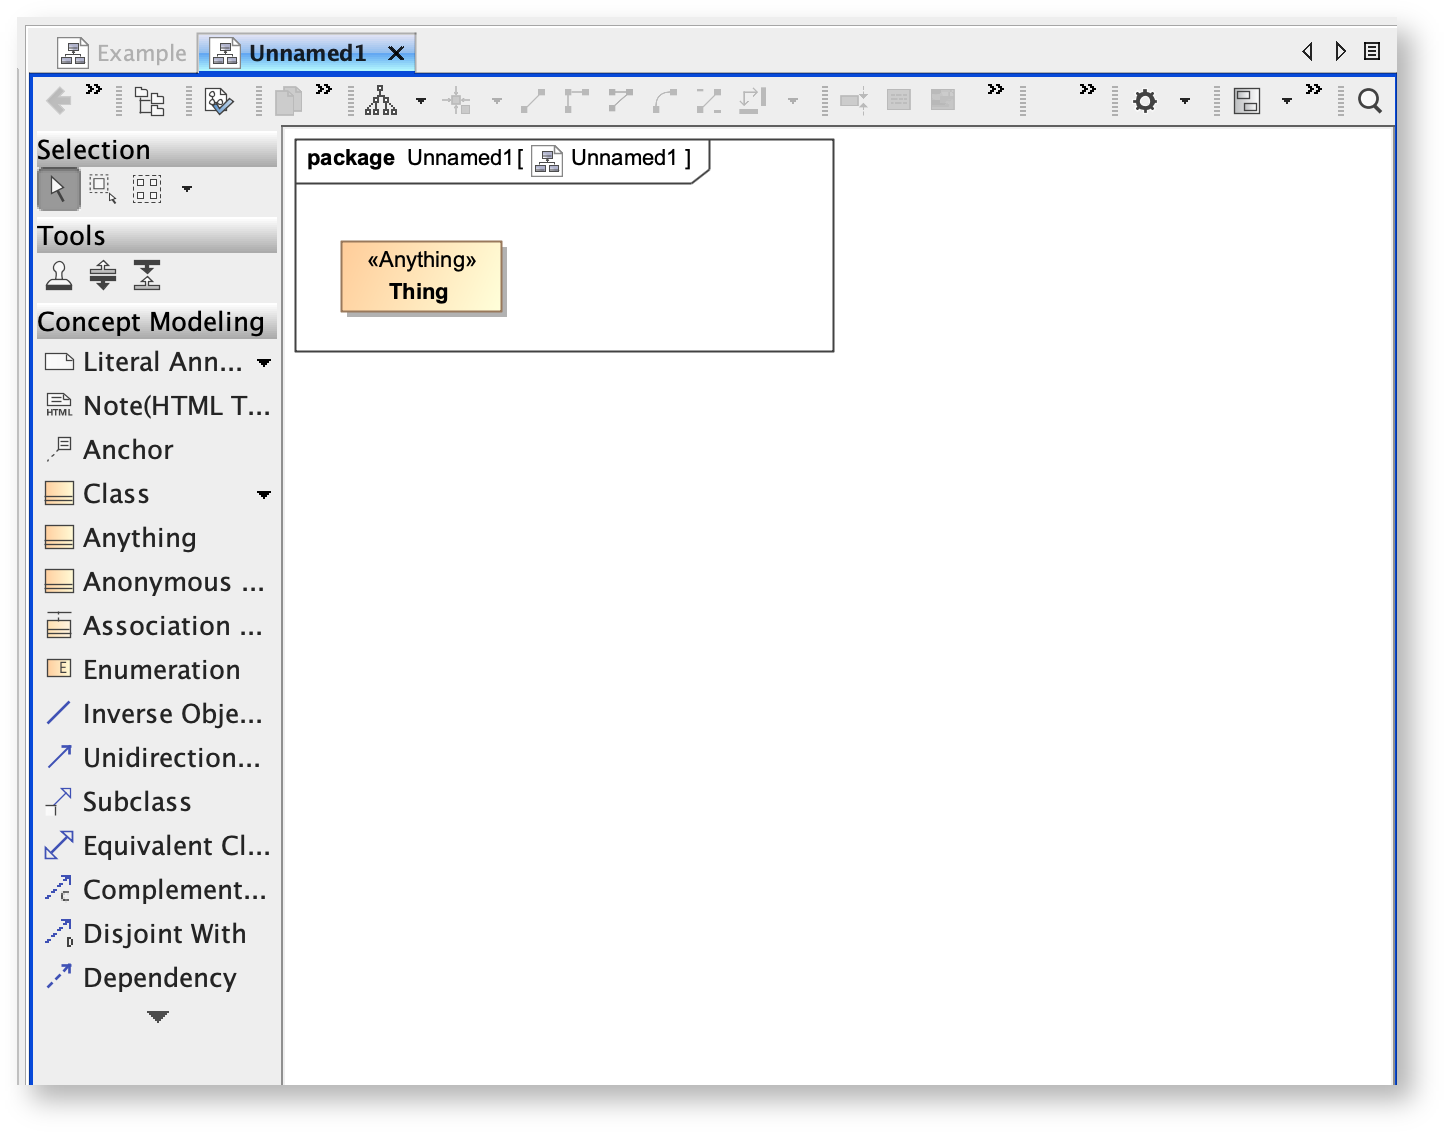Activate the dashed-box group selection tool
This screenshot has width=1445, height=1133.
click(147, 189)
